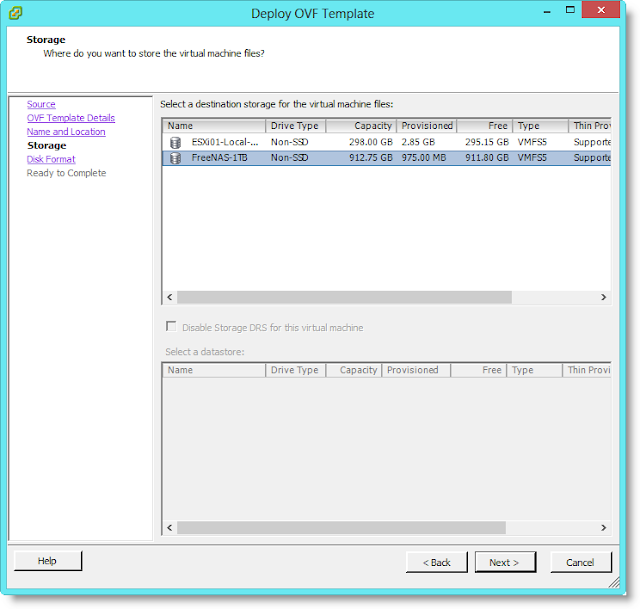Click the 2.85 GB provisioned value
Image resolution: width=640 pixels, height=609 pixels.
point(418,142)
